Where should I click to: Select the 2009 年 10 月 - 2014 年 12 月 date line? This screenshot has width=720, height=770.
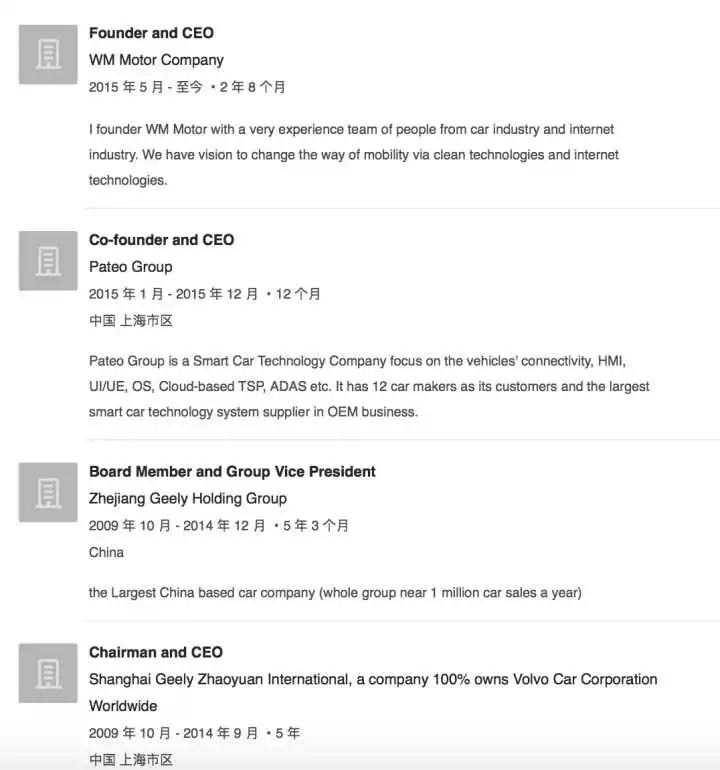pos(219,525)
